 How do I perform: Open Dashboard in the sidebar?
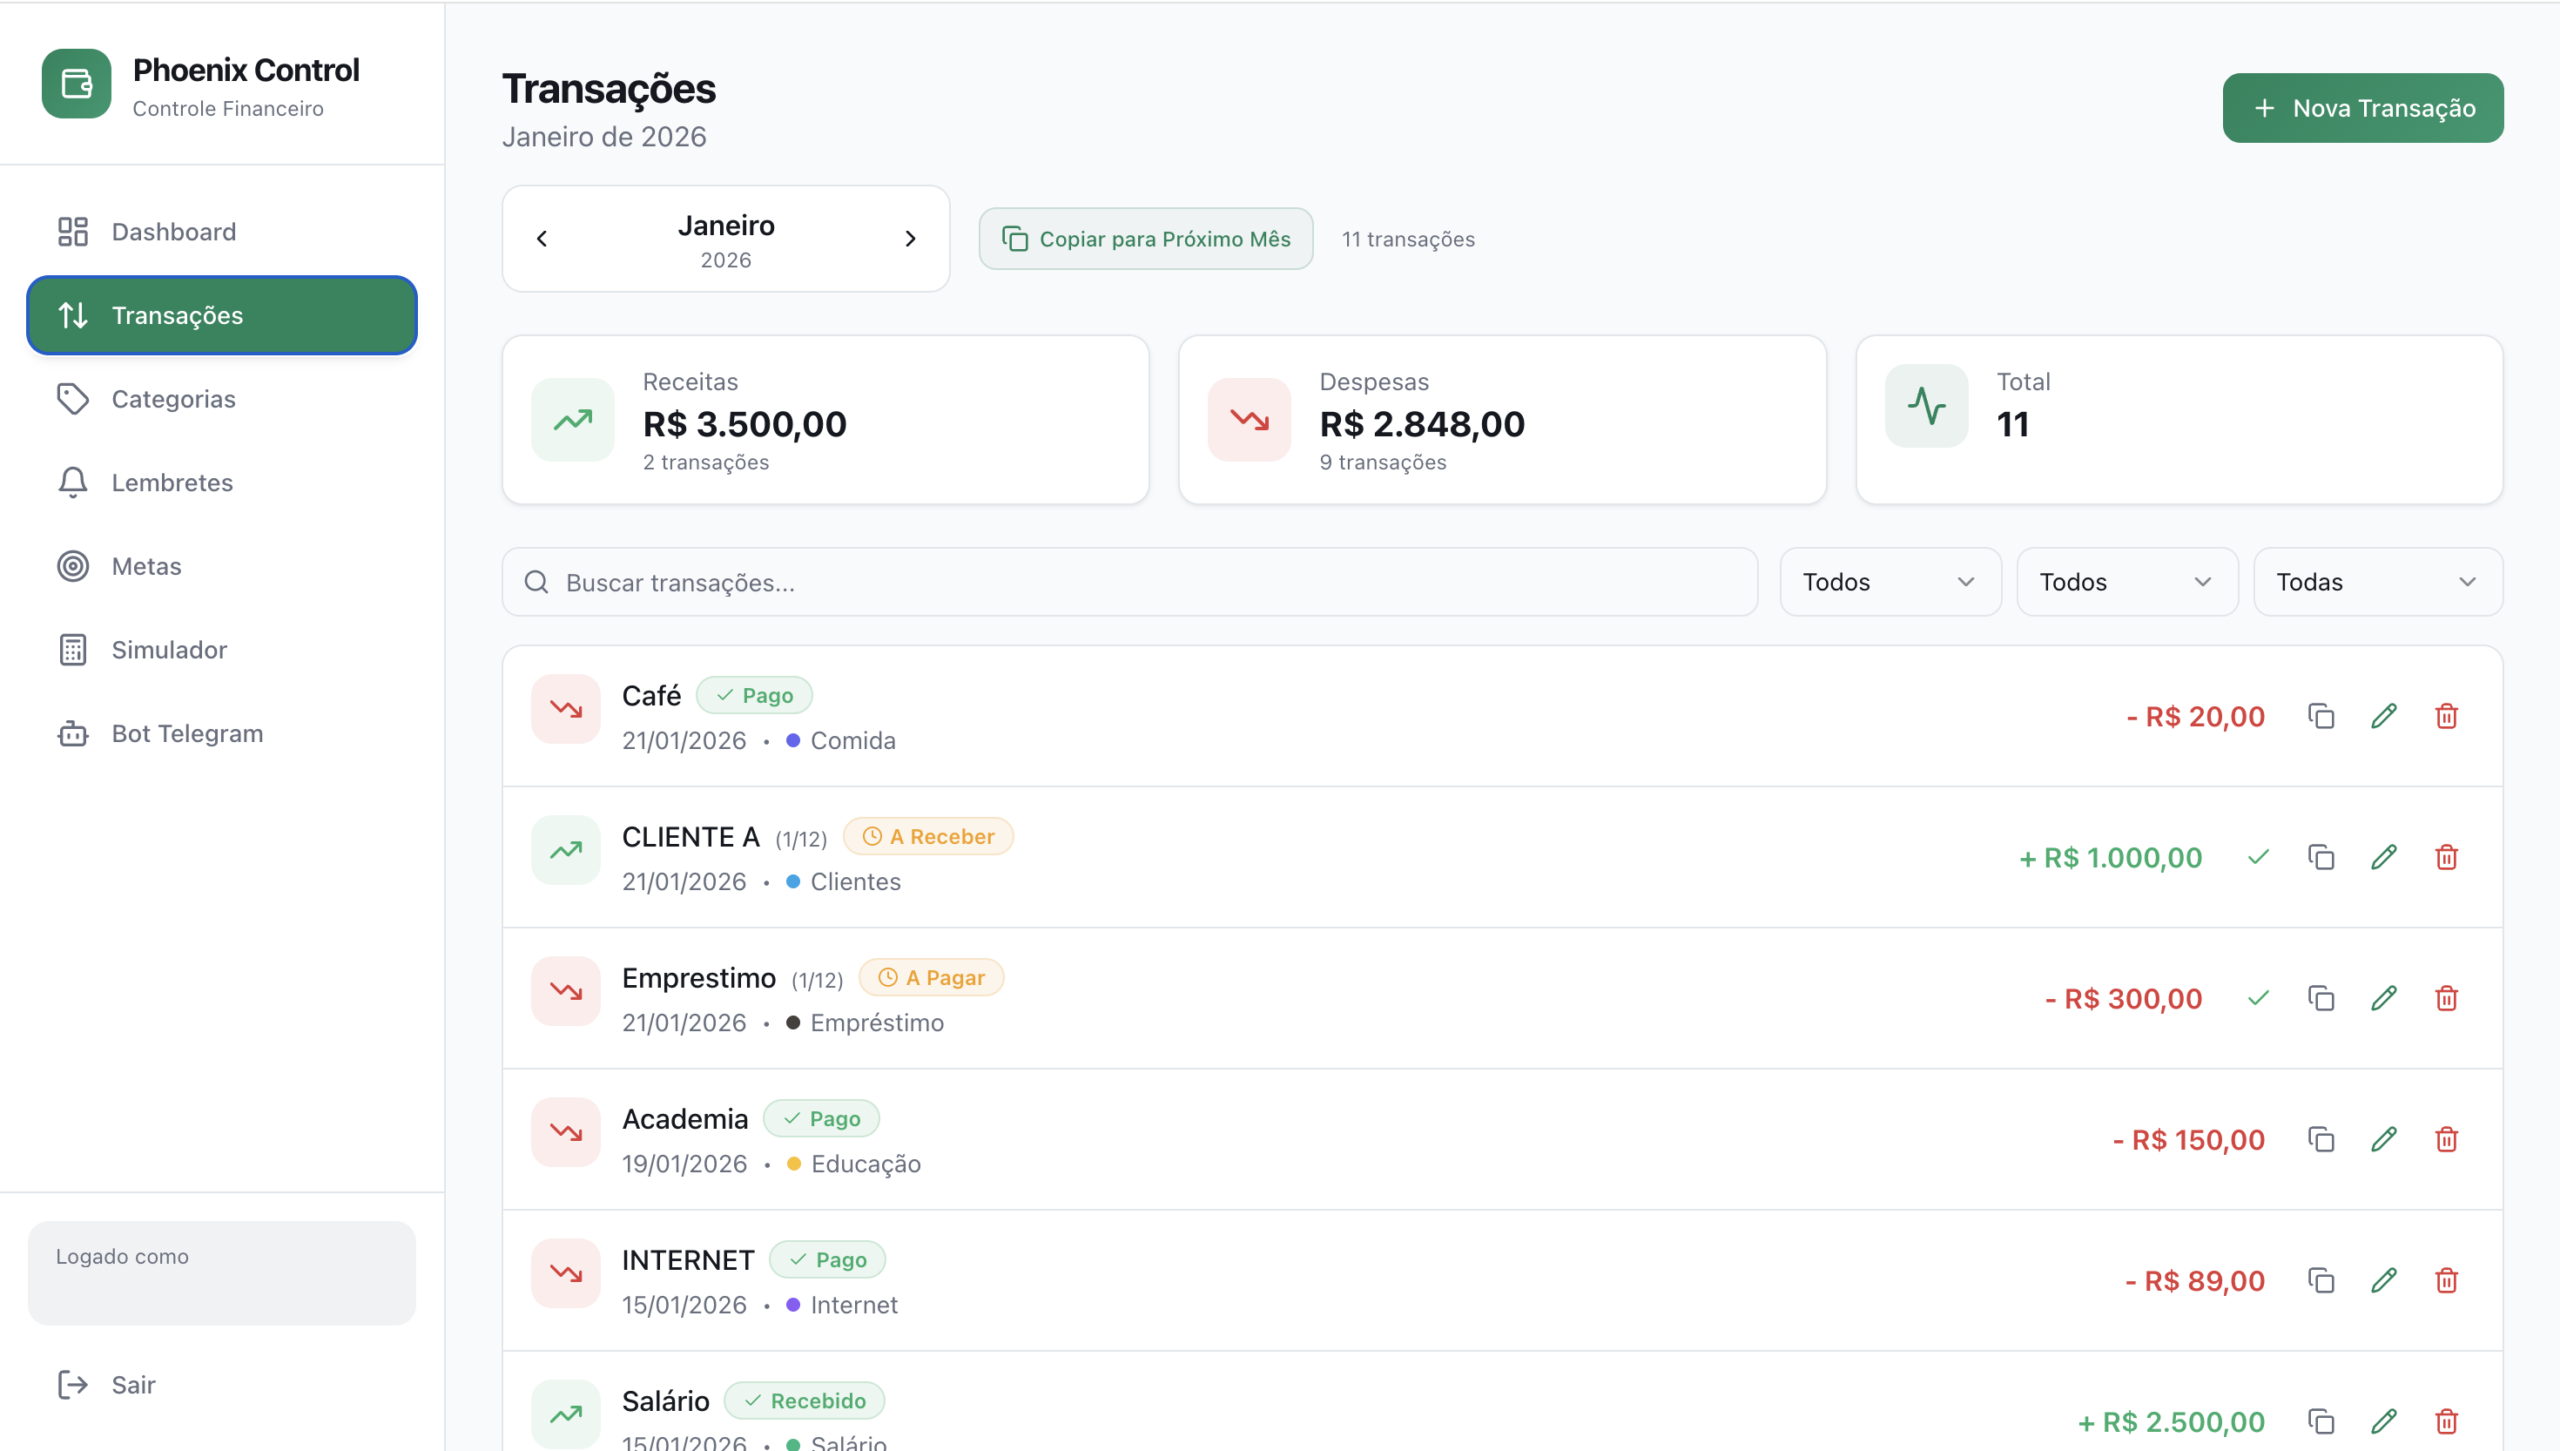pos(222,232)
